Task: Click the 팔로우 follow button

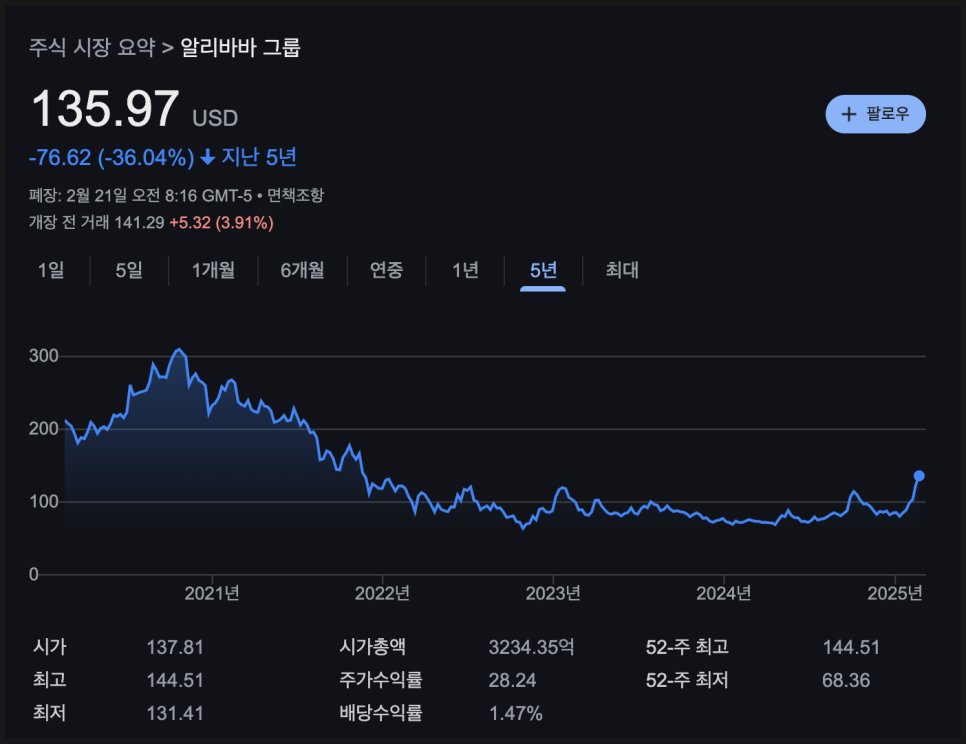Action: [x=875, y=114]
